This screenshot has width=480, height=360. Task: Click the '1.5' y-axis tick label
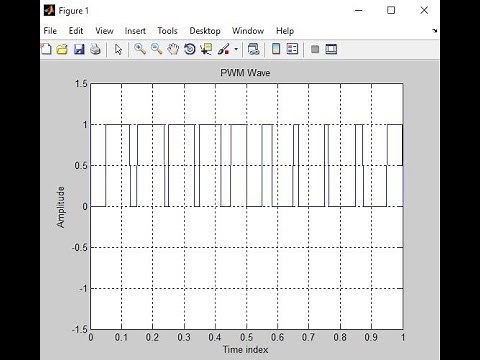(x=81, y=84)
